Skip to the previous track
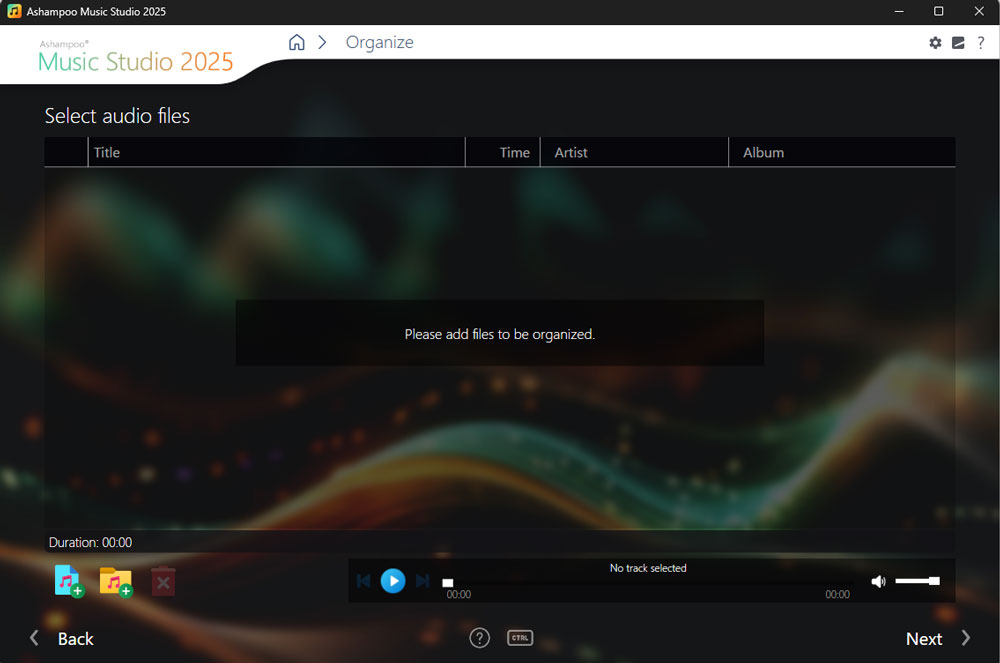The image size is (1000, 663). [364, 581]
